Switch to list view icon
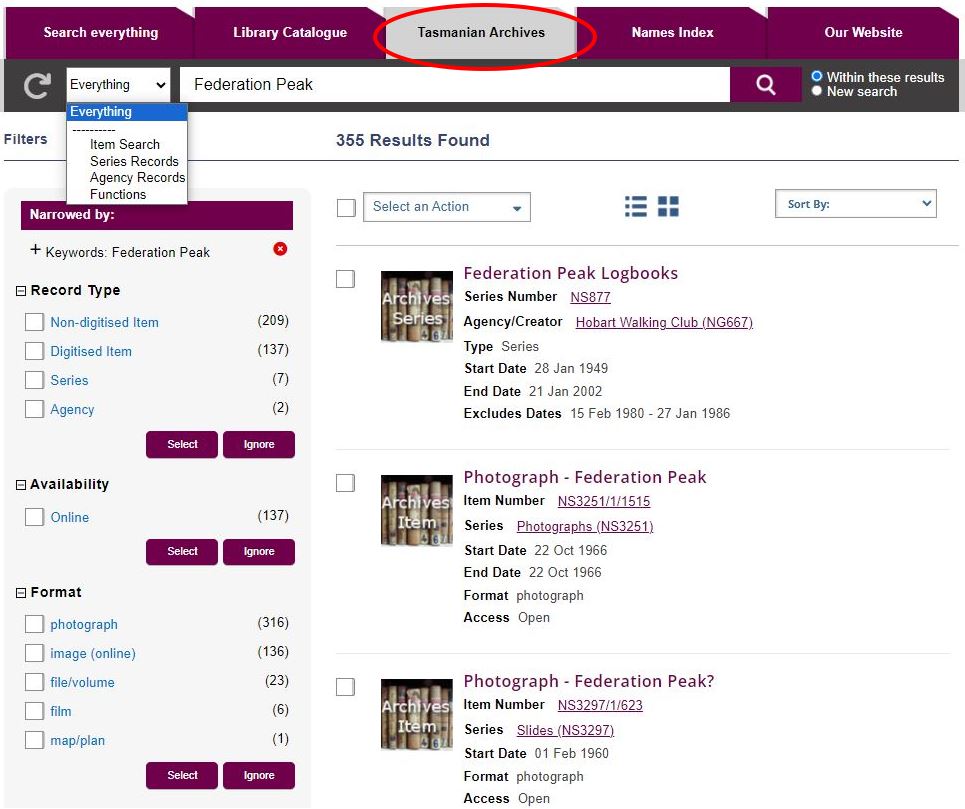 (x=636, y=206)
